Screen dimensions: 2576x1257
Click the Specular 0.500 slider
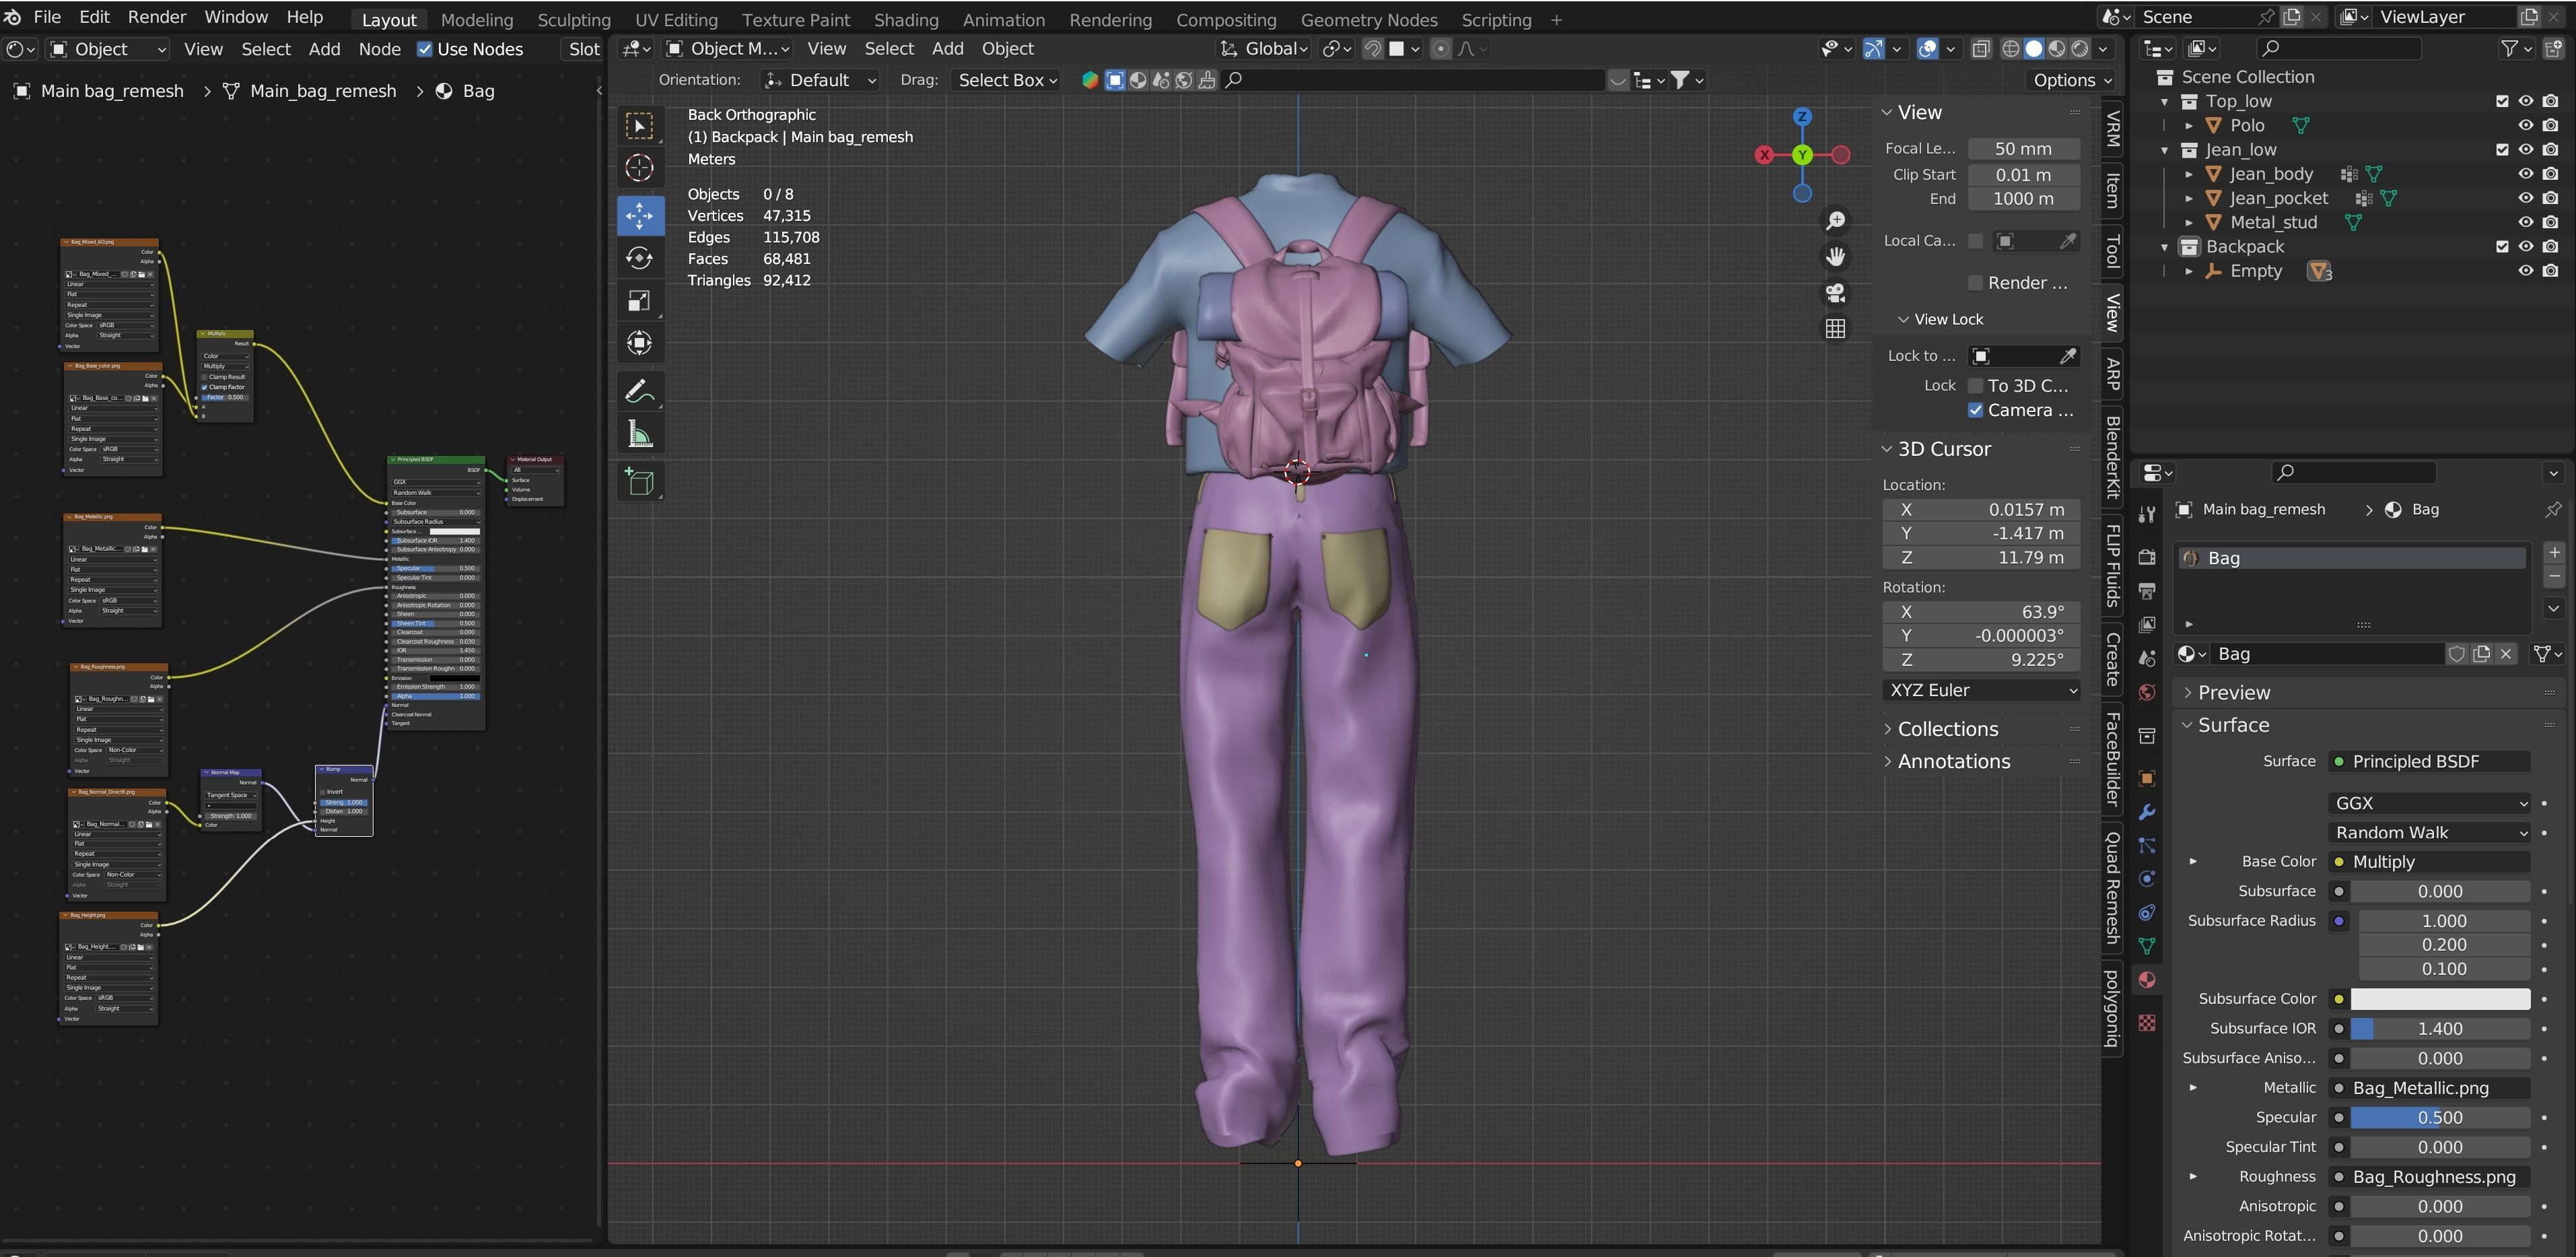pyautogui.click(x=2440, y=1118)
